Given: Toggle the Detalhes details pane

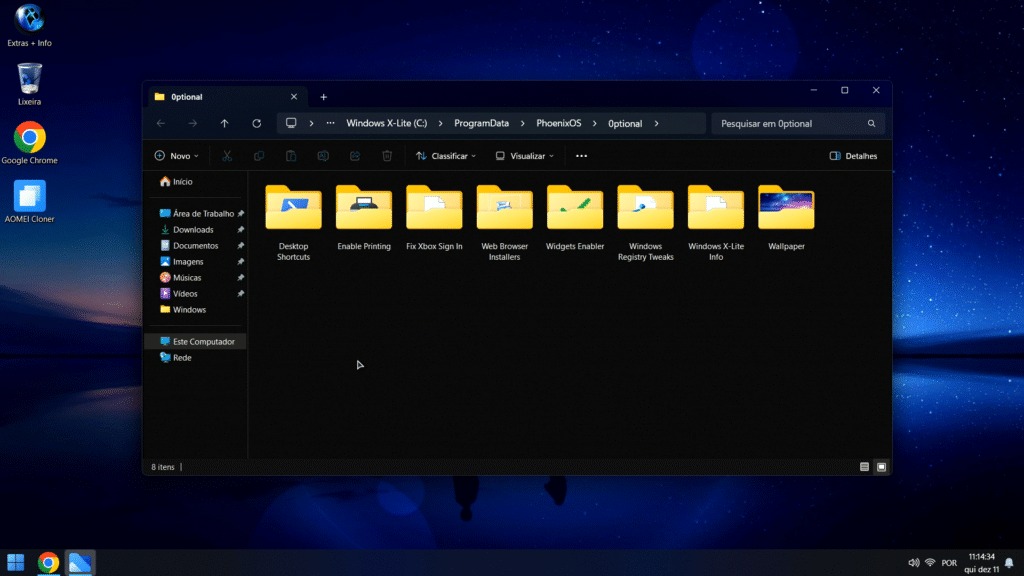Looking at the screenshot, I should pos(853,156).
